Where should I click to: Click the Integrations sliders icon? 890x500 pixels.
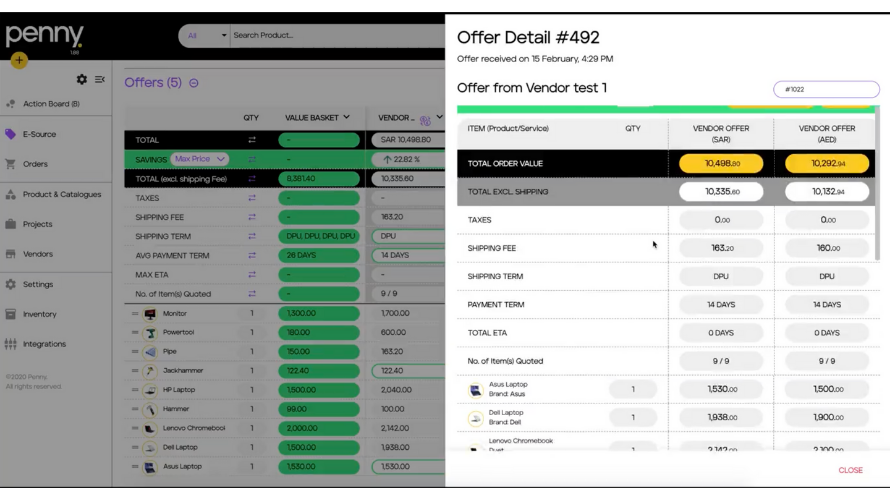click(x=11, y=344)
